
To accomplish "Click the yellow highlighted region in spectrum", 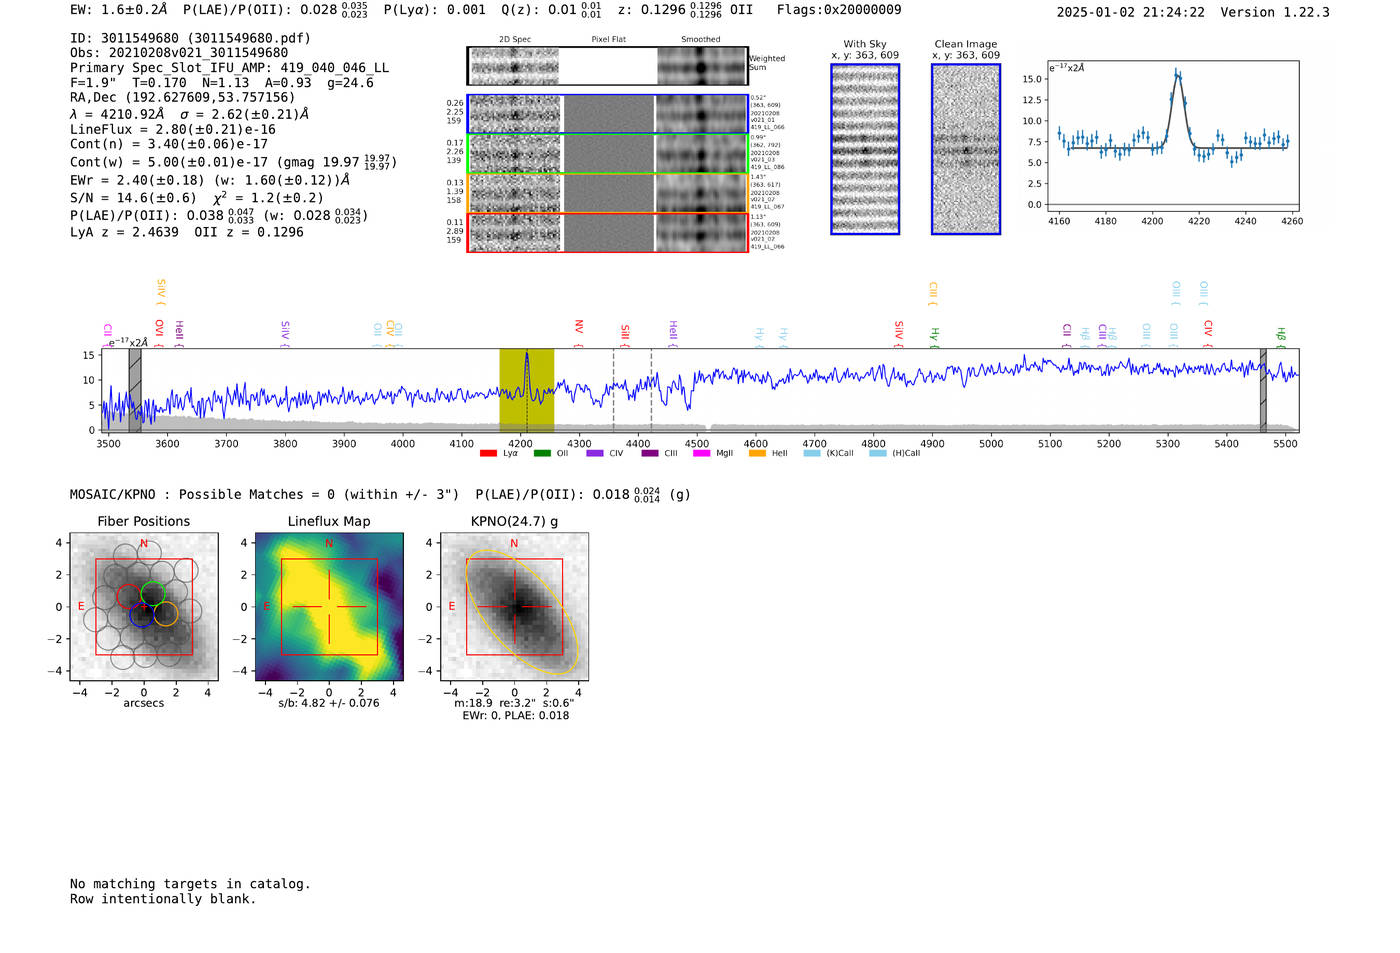I will click(x=527, y=390).
